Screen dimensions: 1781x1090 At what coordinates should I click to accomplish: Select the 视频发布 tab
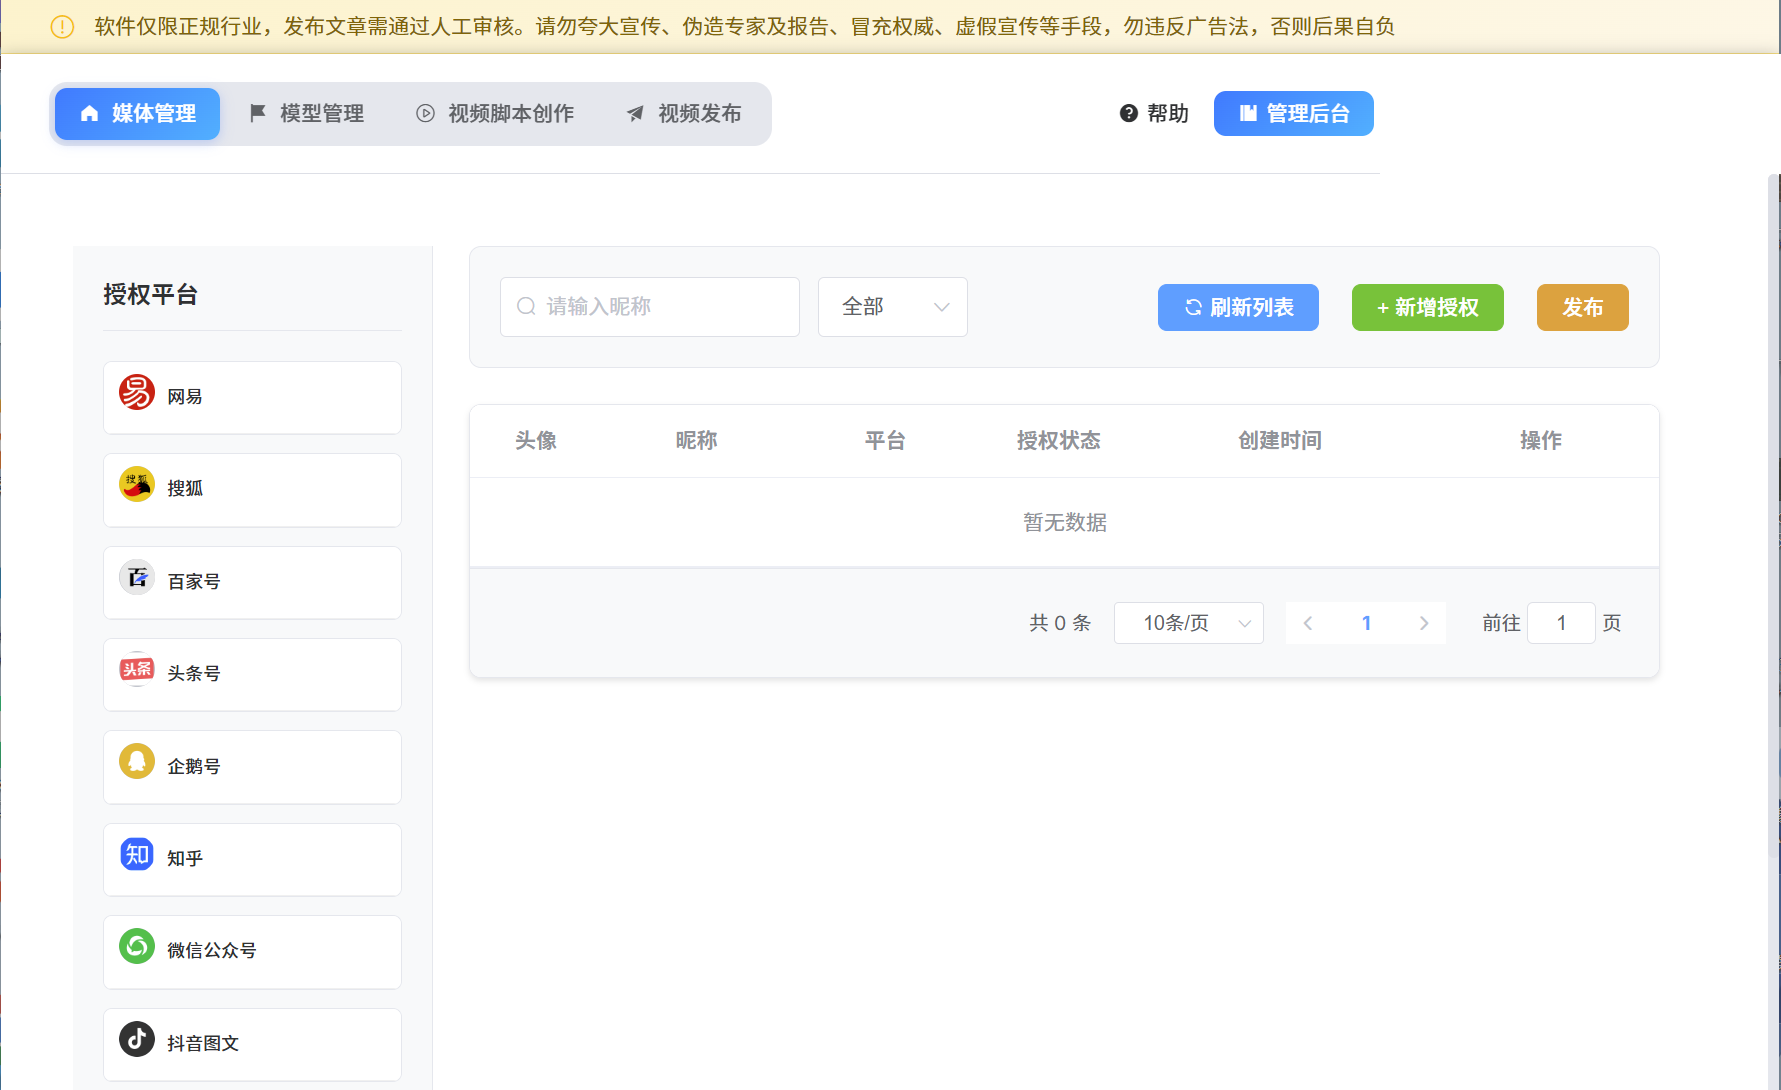click(685, 114)
